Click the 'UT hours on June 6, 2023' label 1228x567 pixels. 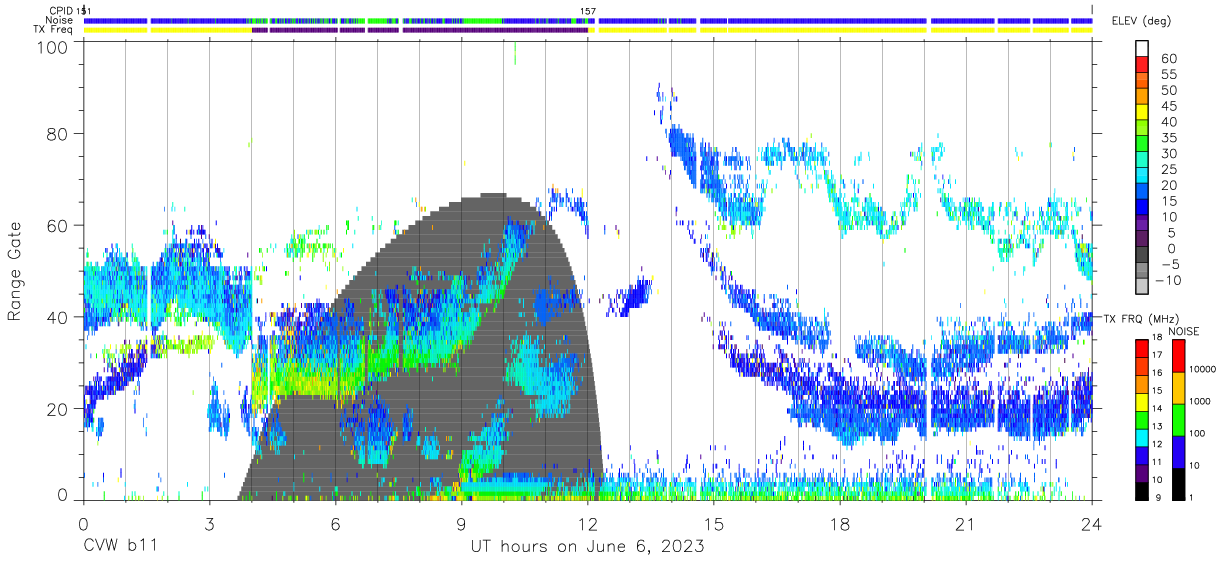[x=587, y=547]
